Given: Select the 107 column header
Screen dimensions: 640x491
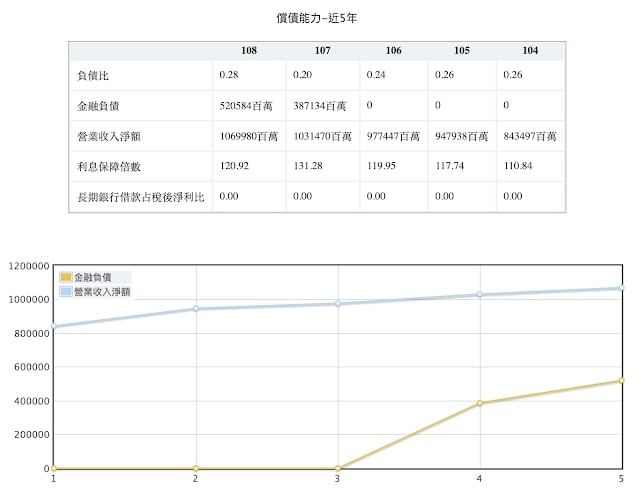Looking at the screenshot, I should click(322, 51).
